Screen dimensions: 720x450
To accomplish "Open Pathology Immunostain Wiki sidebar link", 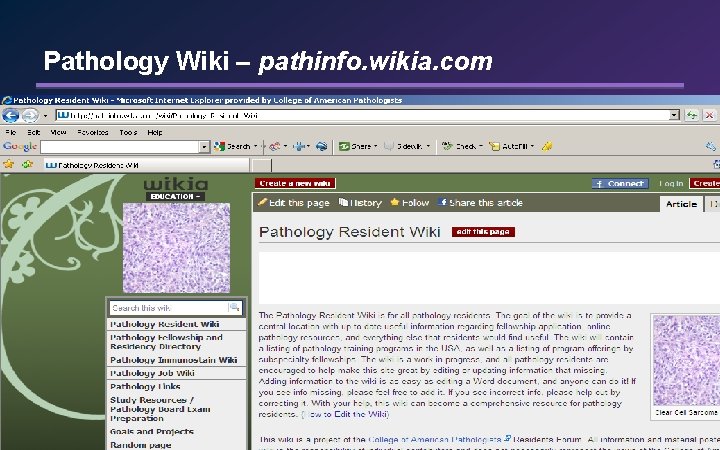I will [176, 360].
